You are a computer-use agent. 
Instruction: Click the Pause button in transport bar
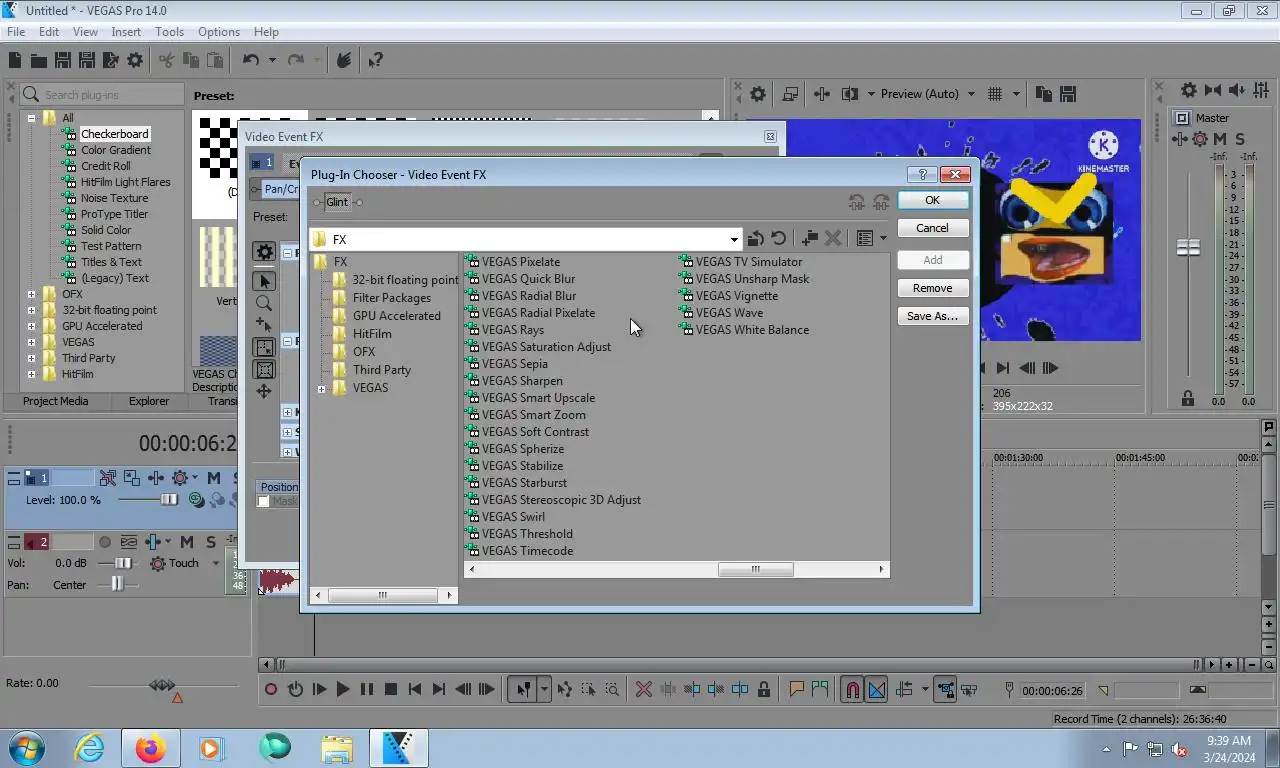[367, 689]
